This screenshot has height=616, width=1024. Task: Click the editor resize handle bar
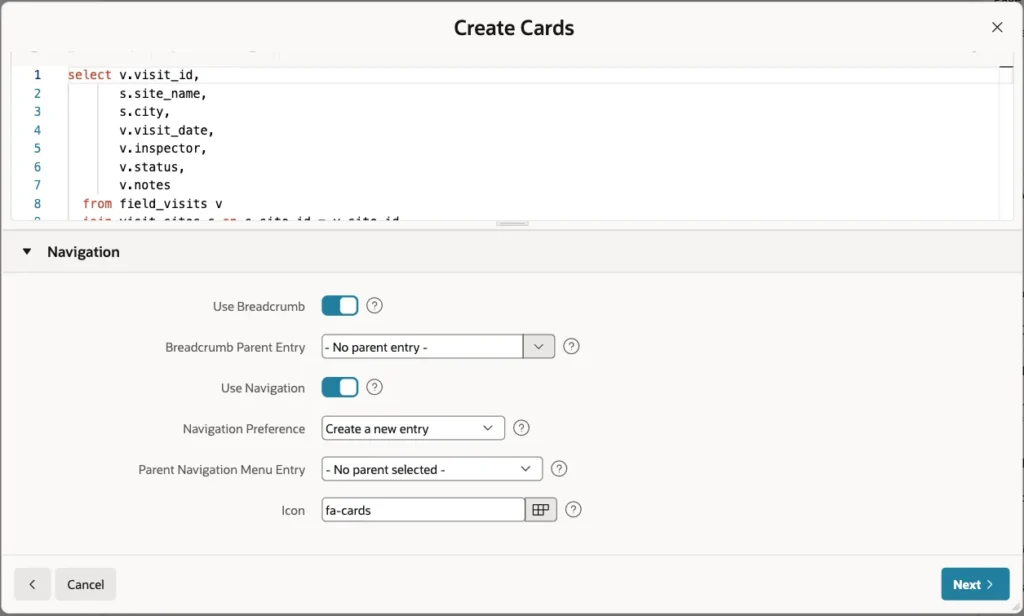click(x=512, y=223)
